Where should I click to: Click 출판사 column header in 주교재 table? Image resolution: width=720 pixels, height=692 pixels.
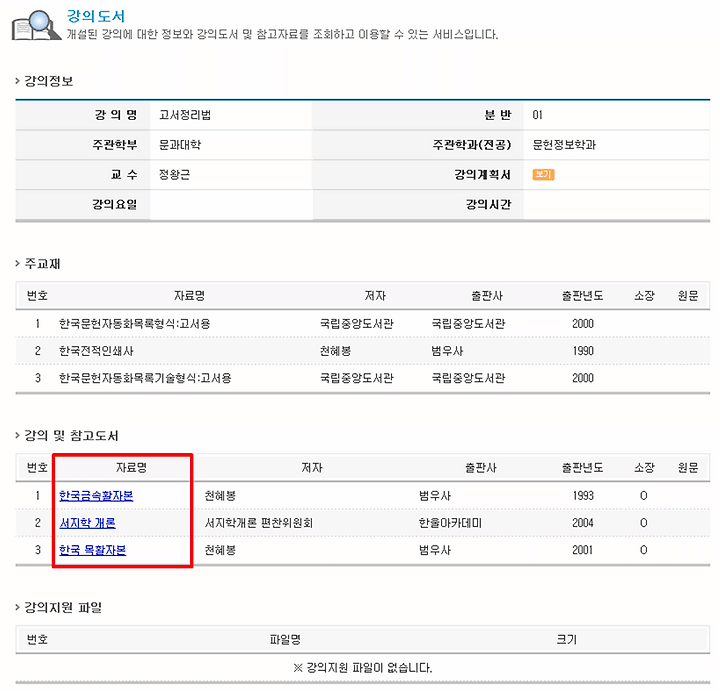[487, 295]
